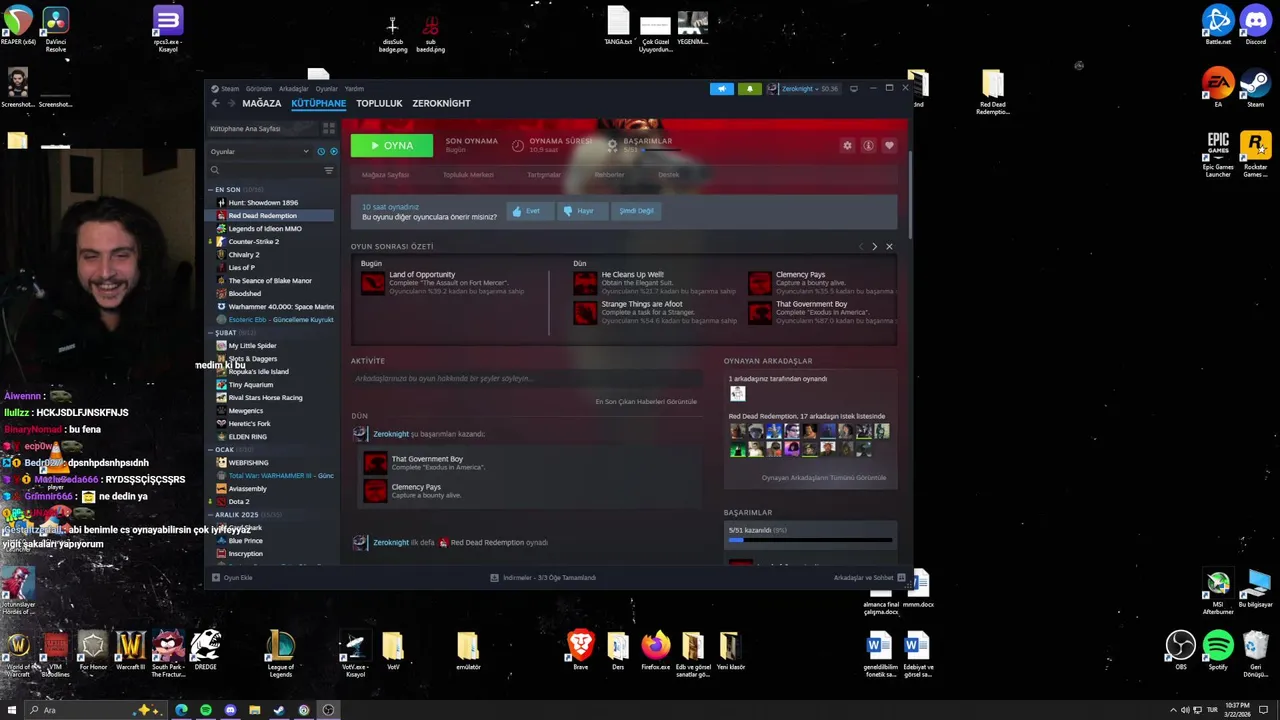The image size is (1280, 720).
Task: Open the Yardım menu
Action: tap(354, 88)
